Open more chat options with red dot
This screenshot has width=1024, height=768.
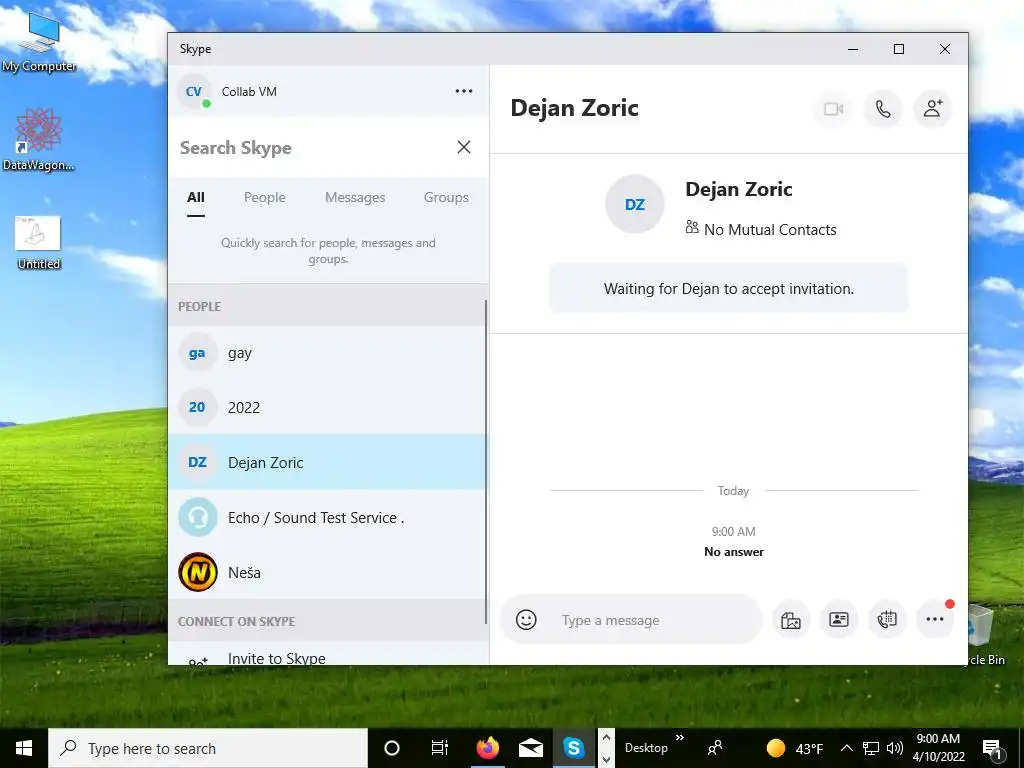pyautogui.click(x=935, y=620)
